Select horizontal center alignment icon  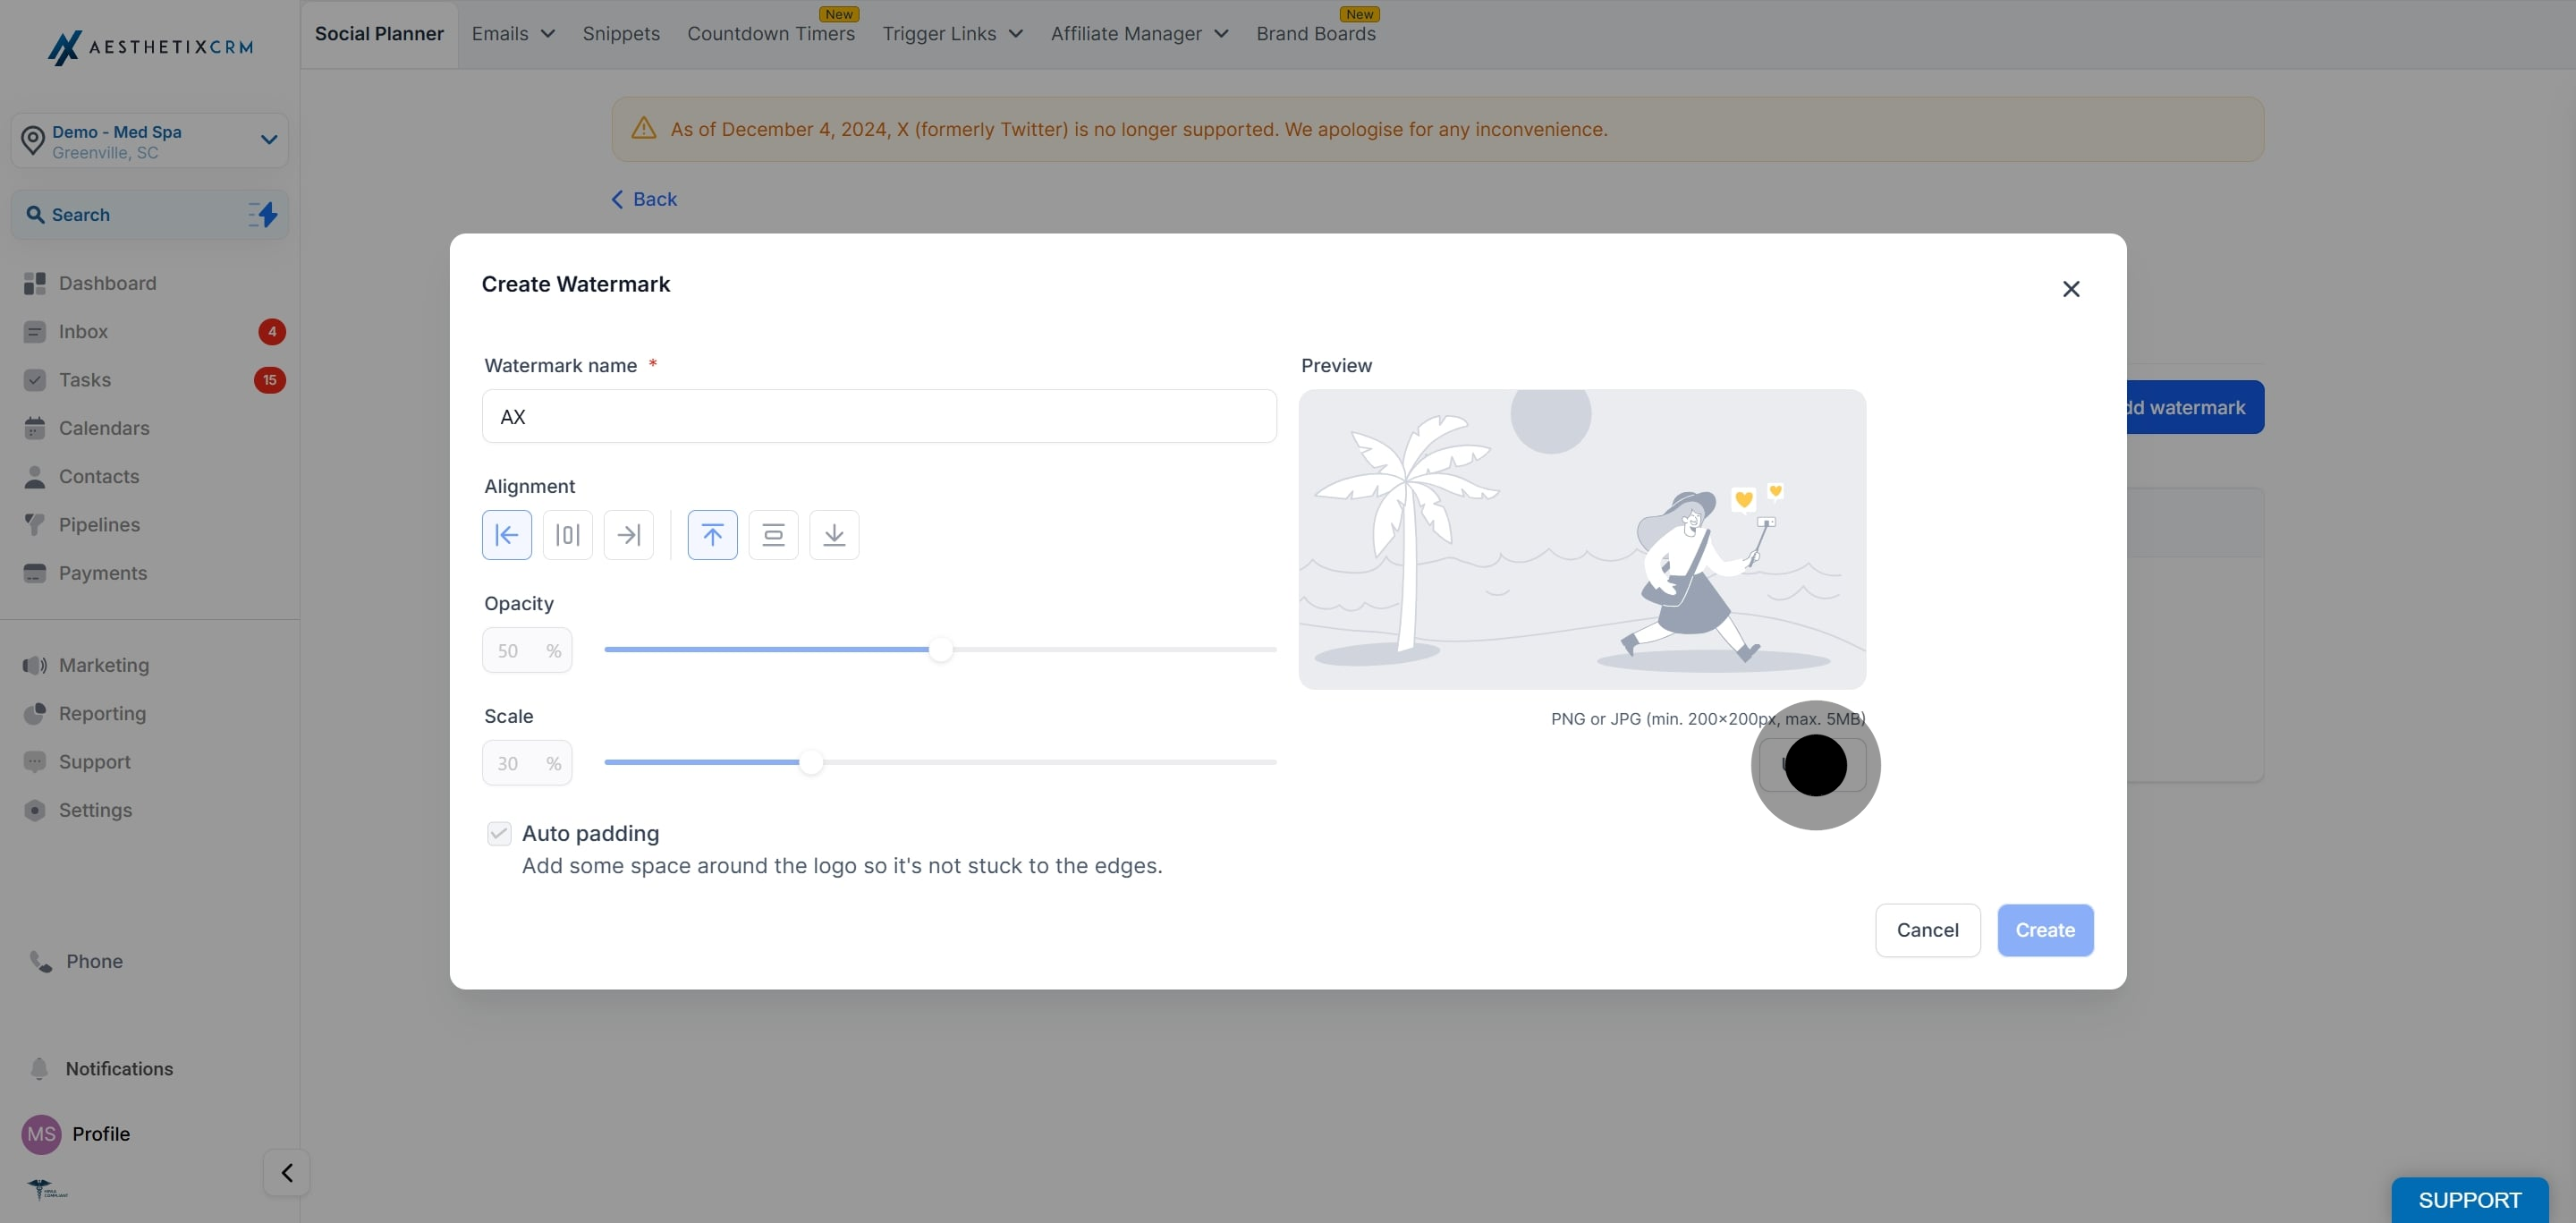(567, 535)
